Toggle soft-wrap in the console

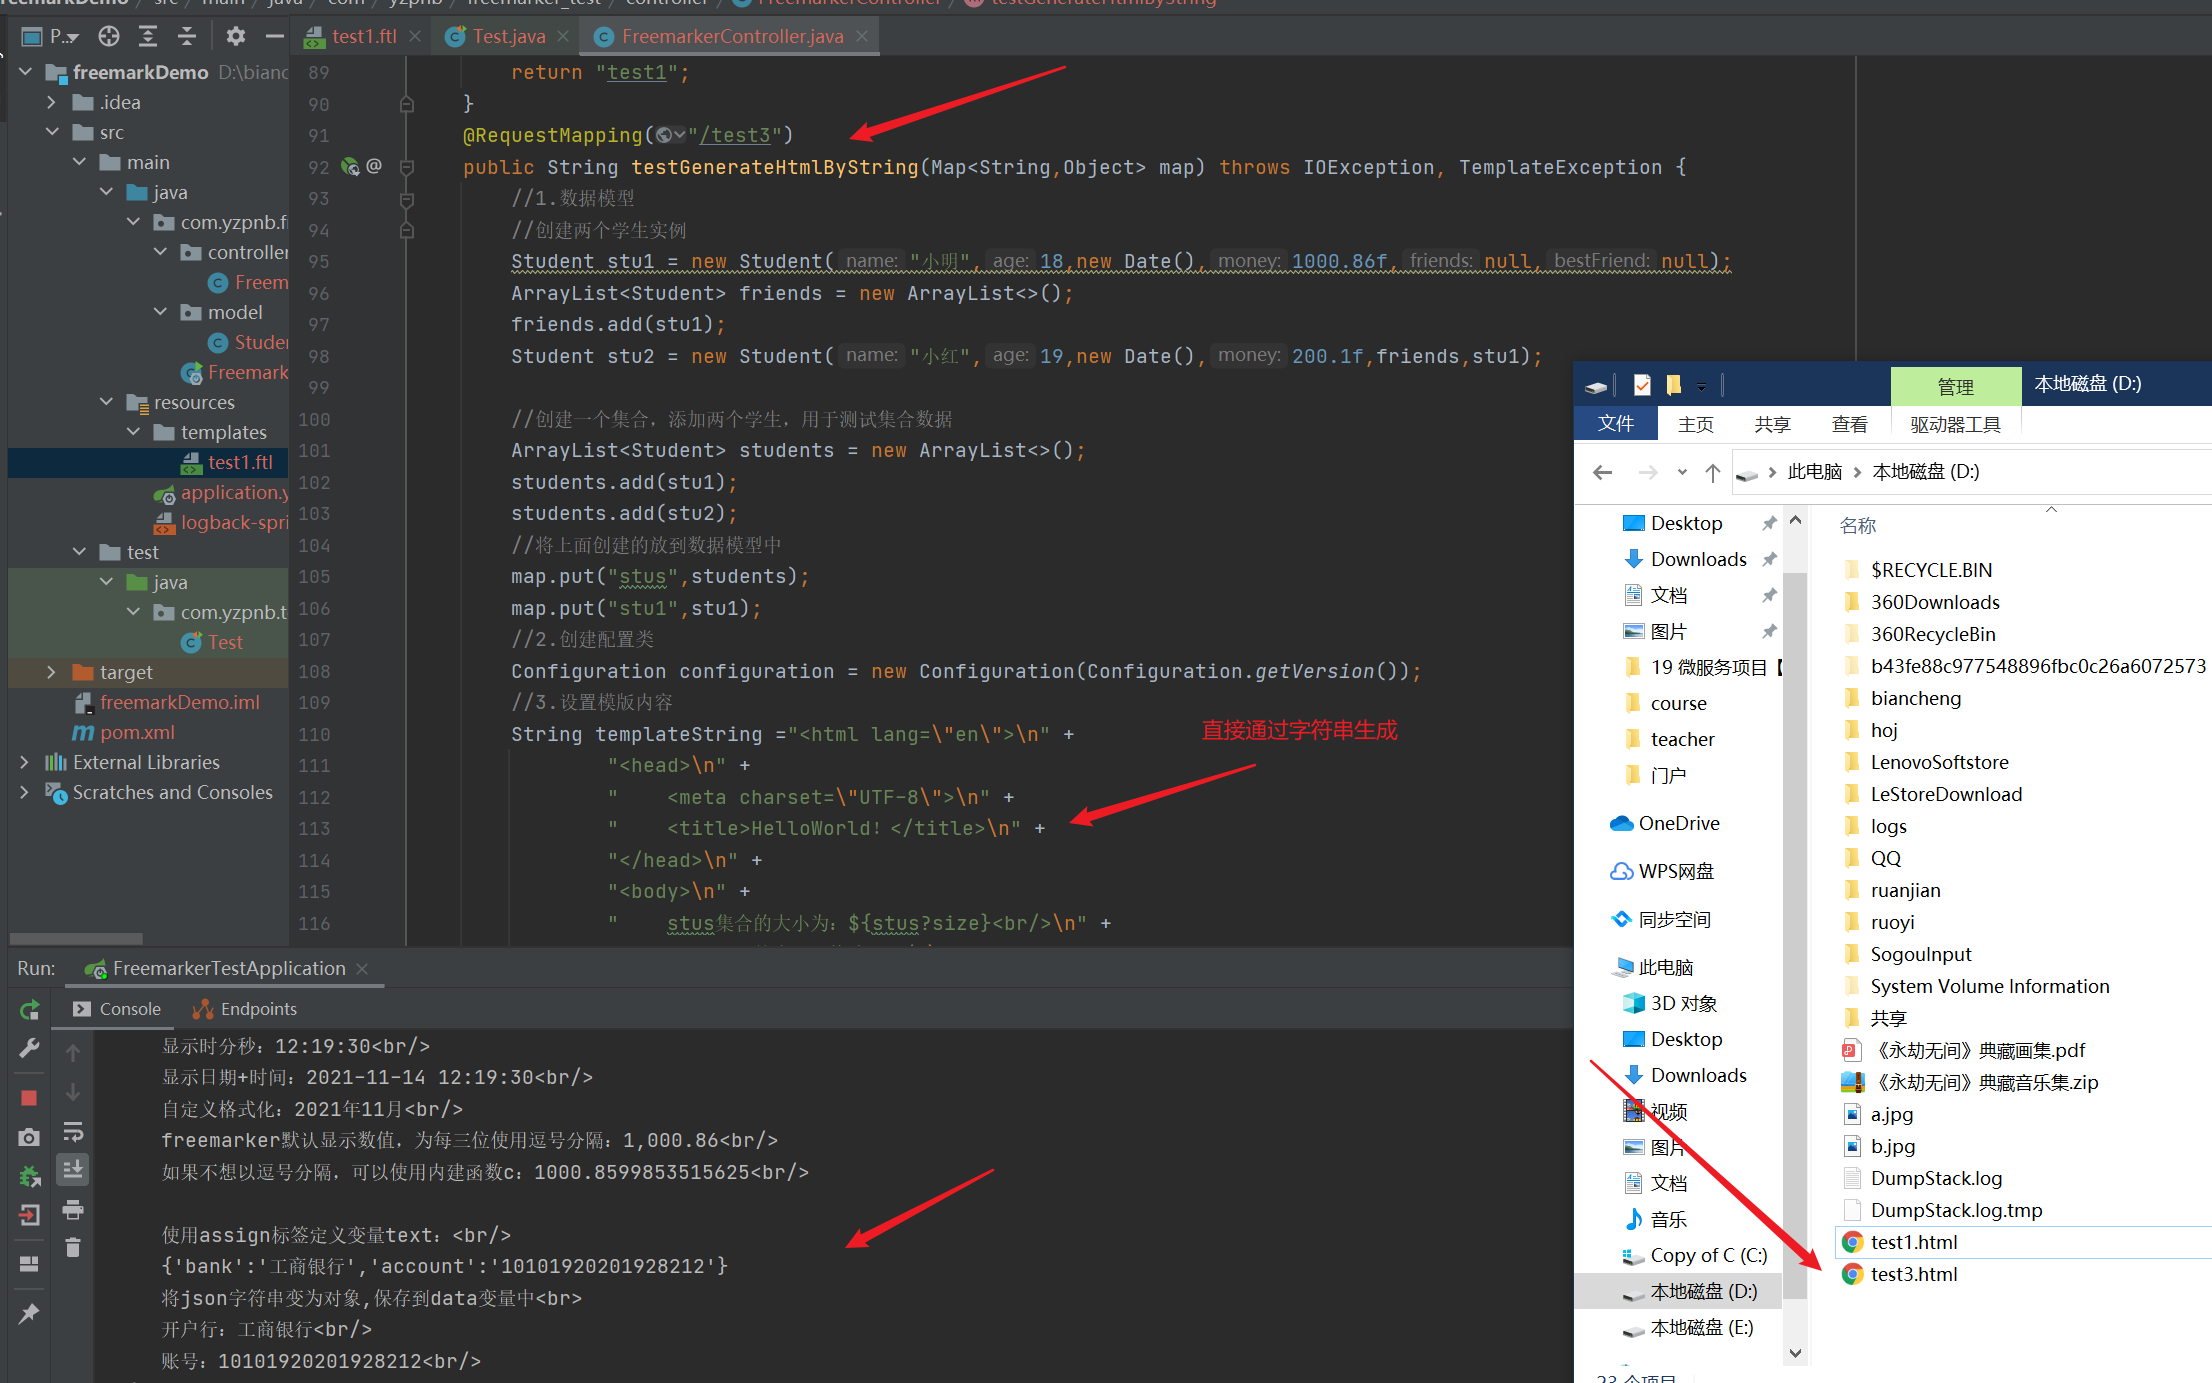tap(72, 1132)
